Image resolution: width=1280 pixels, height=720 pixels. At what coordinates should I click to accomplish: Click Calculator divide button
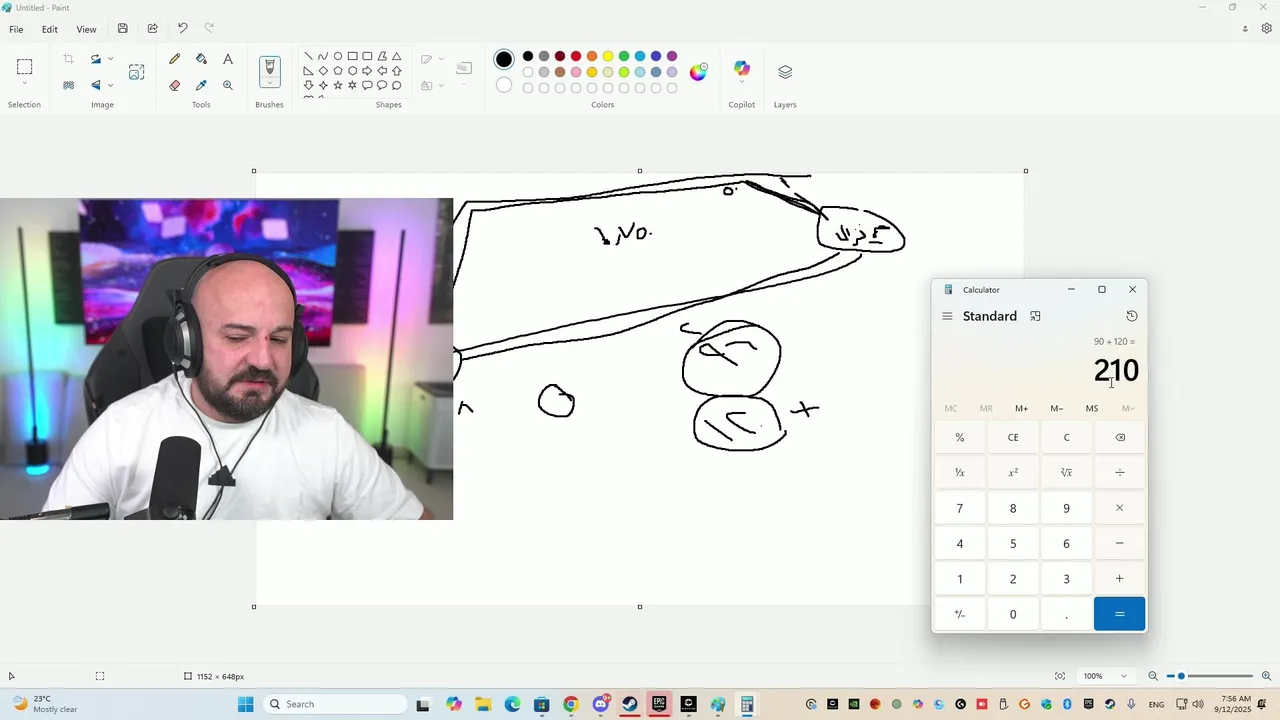[1119, 472]
